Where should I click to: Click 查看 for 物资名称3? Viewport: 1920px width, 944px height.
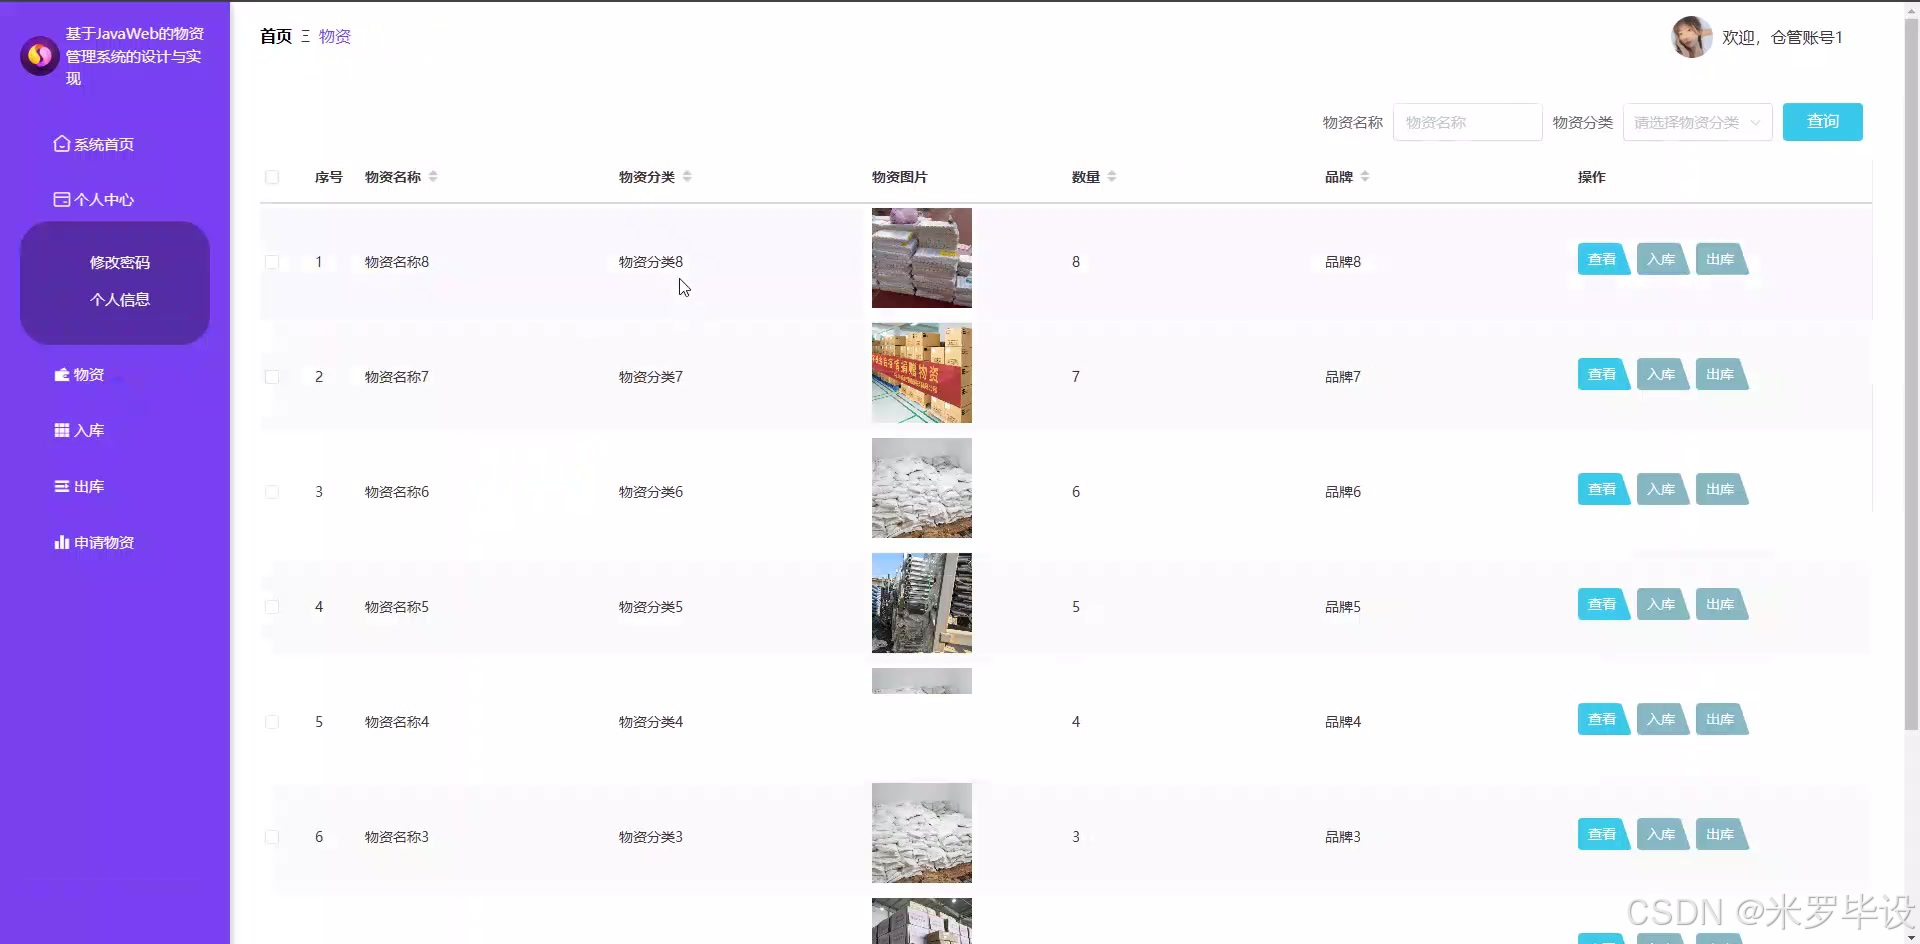1603,834
